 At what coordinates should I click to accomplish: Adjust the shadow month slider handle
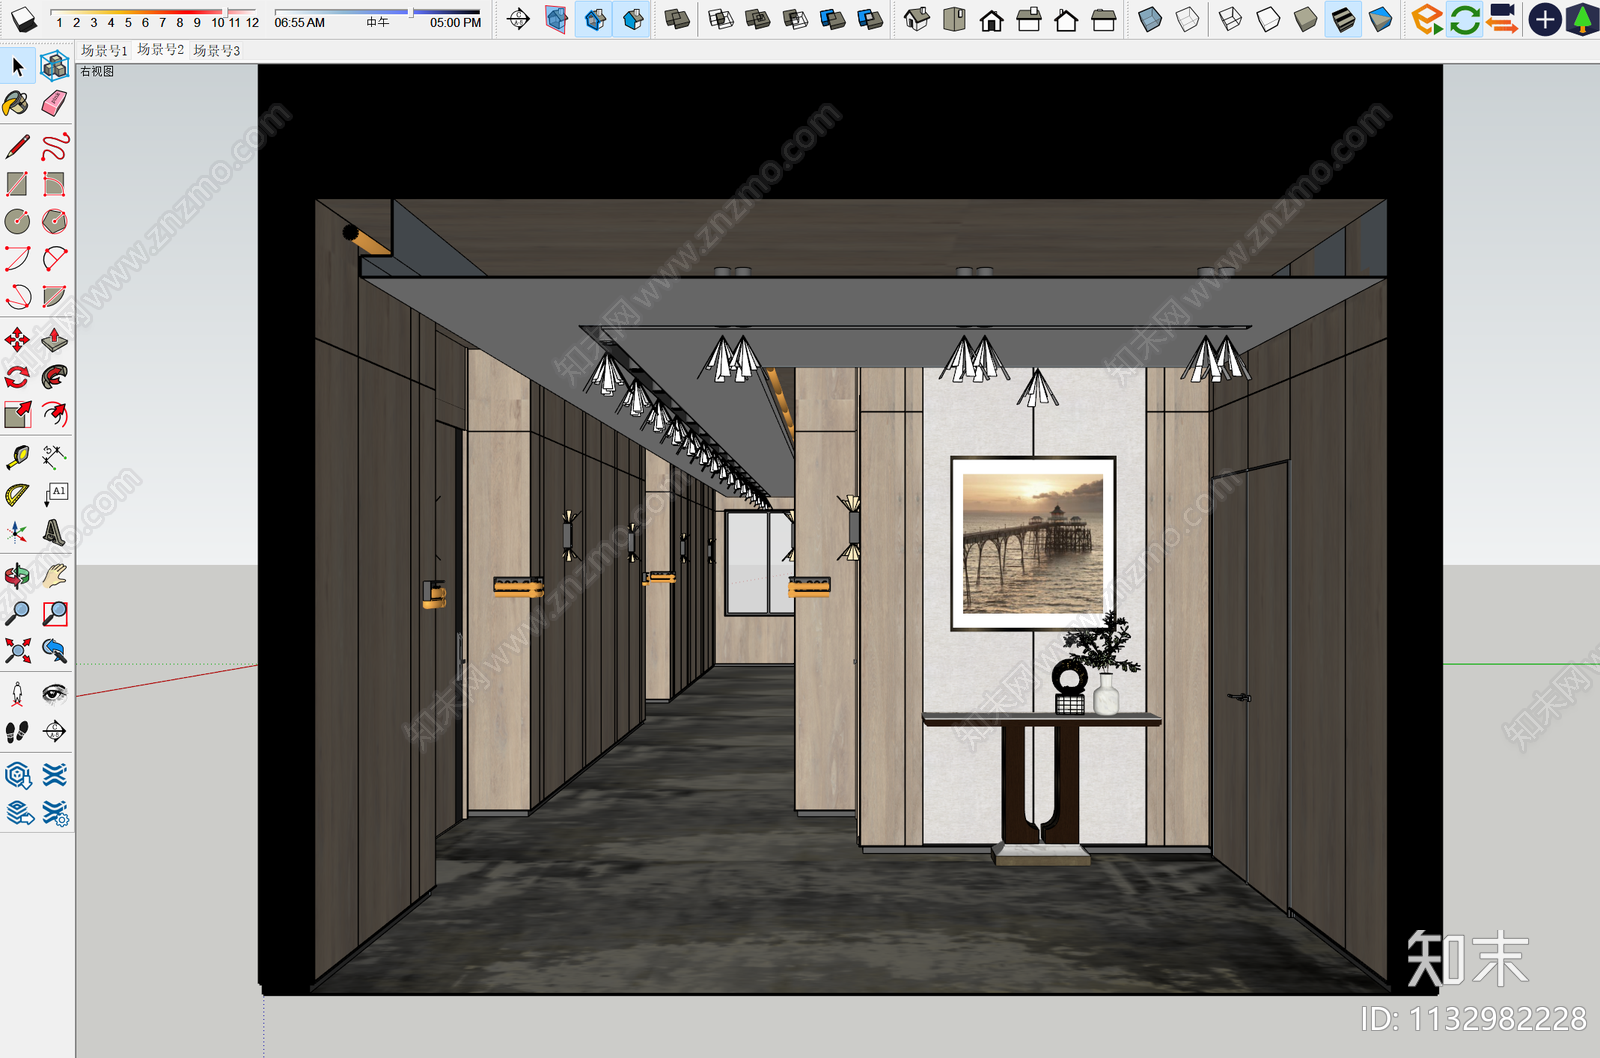[227, 12]
